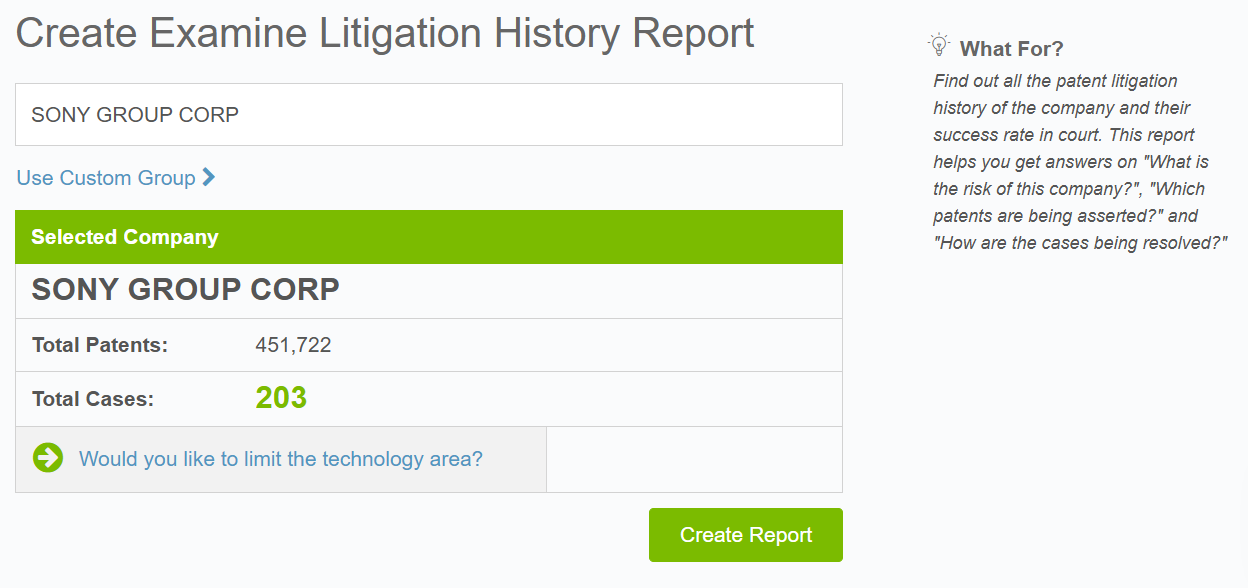Expand the Use Custom Group chevron arrow
Image resolution: width=1248 pixels, height=588 pixels.
[x=208, y=177]
